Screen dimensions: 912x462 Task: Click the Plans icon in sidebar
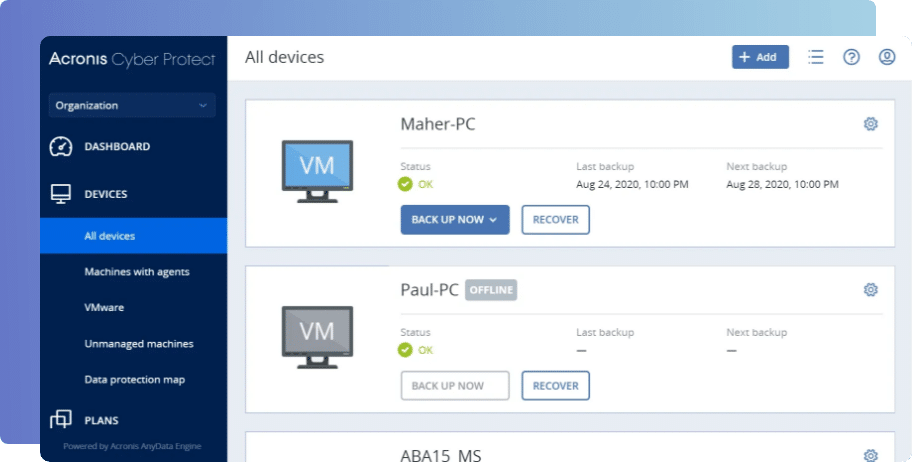tap(61, 420)
